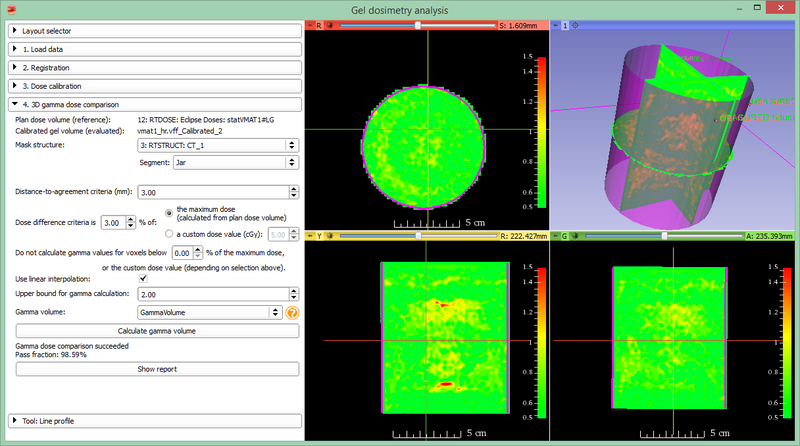
Task: Click the pin icon in the 3D view bar
Action: 556,24
